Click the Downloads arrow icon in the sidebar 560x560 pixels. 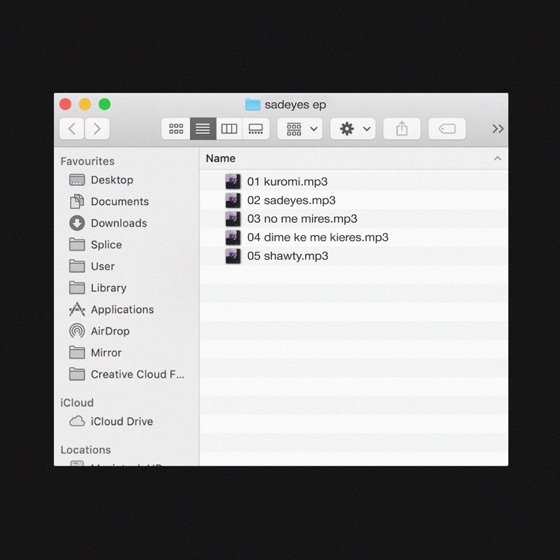pos(77,223)
